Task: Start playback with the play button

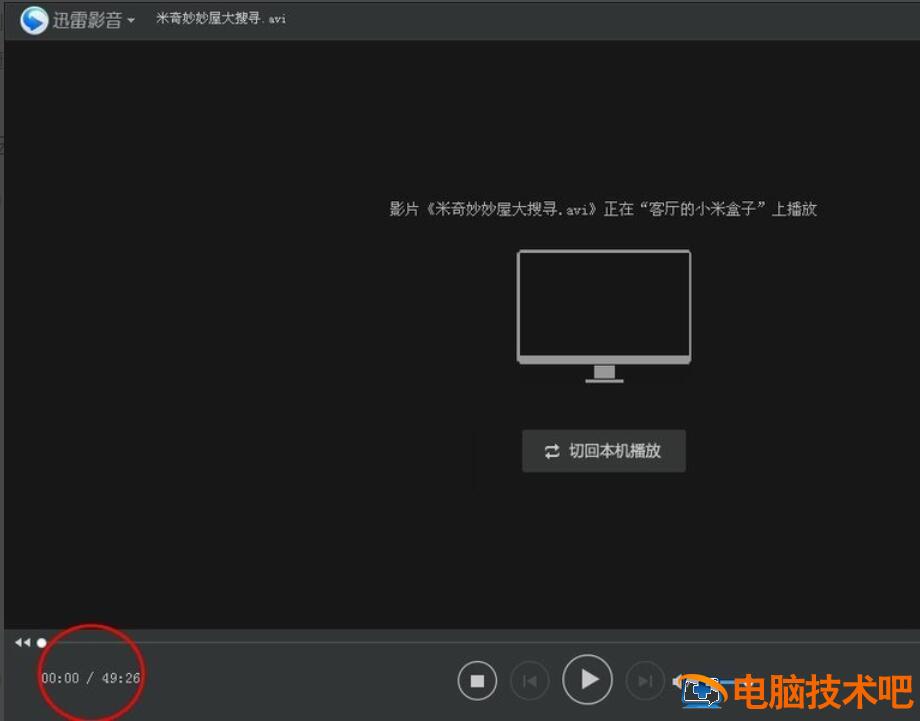Action: 587,679
